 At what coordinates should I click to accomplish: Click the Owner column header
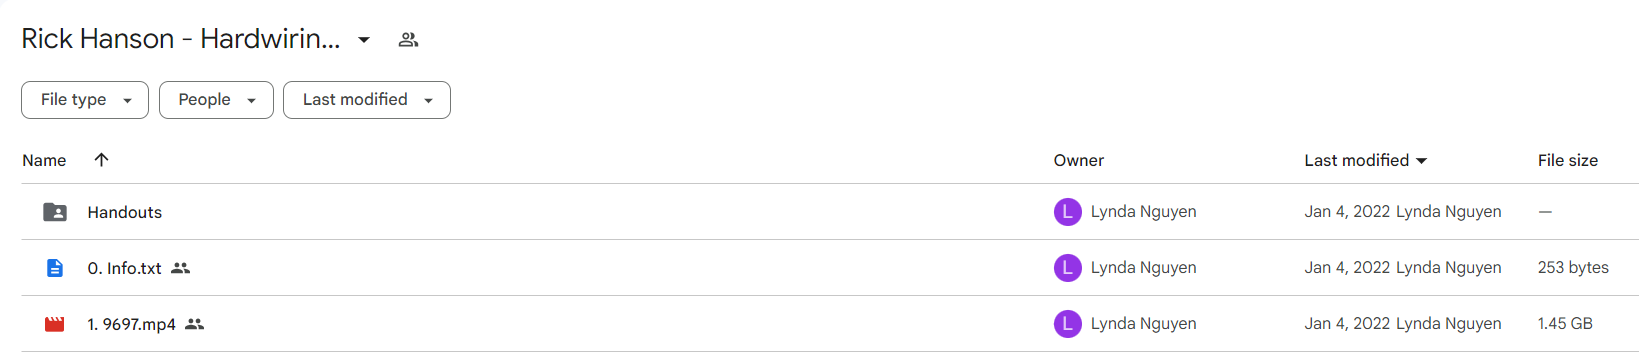pos(1078,160)
